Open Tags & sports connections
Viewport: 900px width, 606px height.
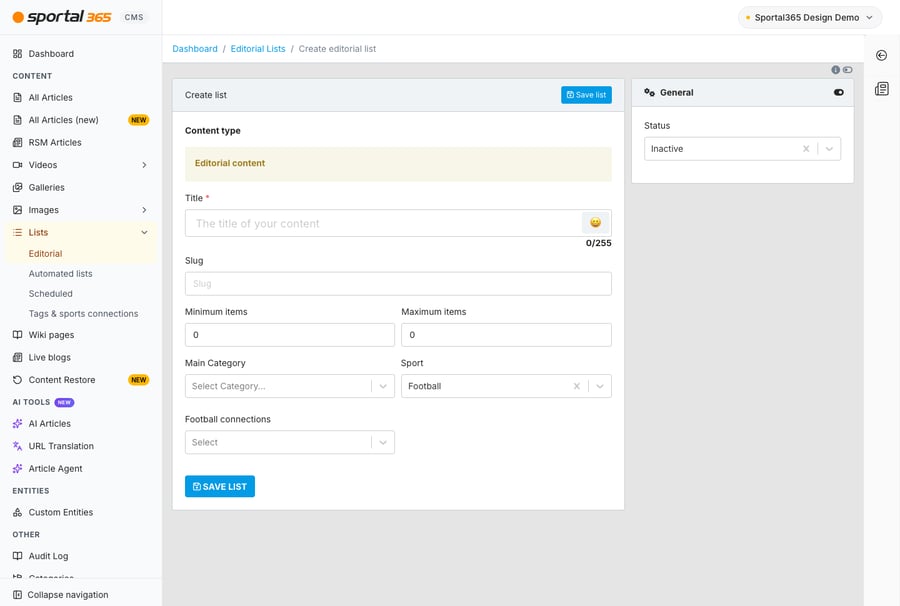83,313
